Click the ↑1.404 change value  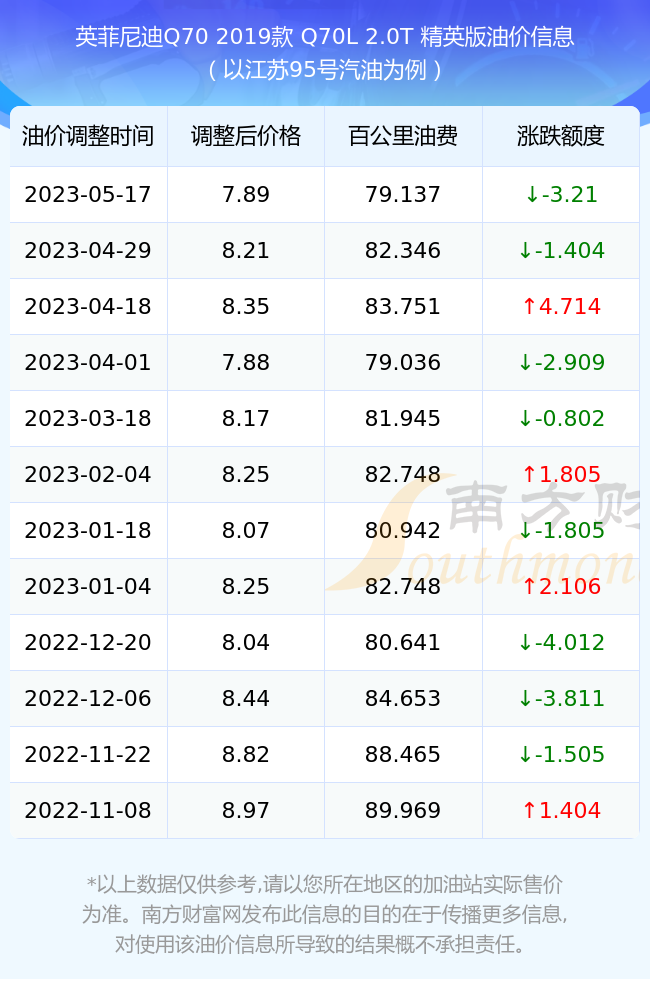point(561,811)
